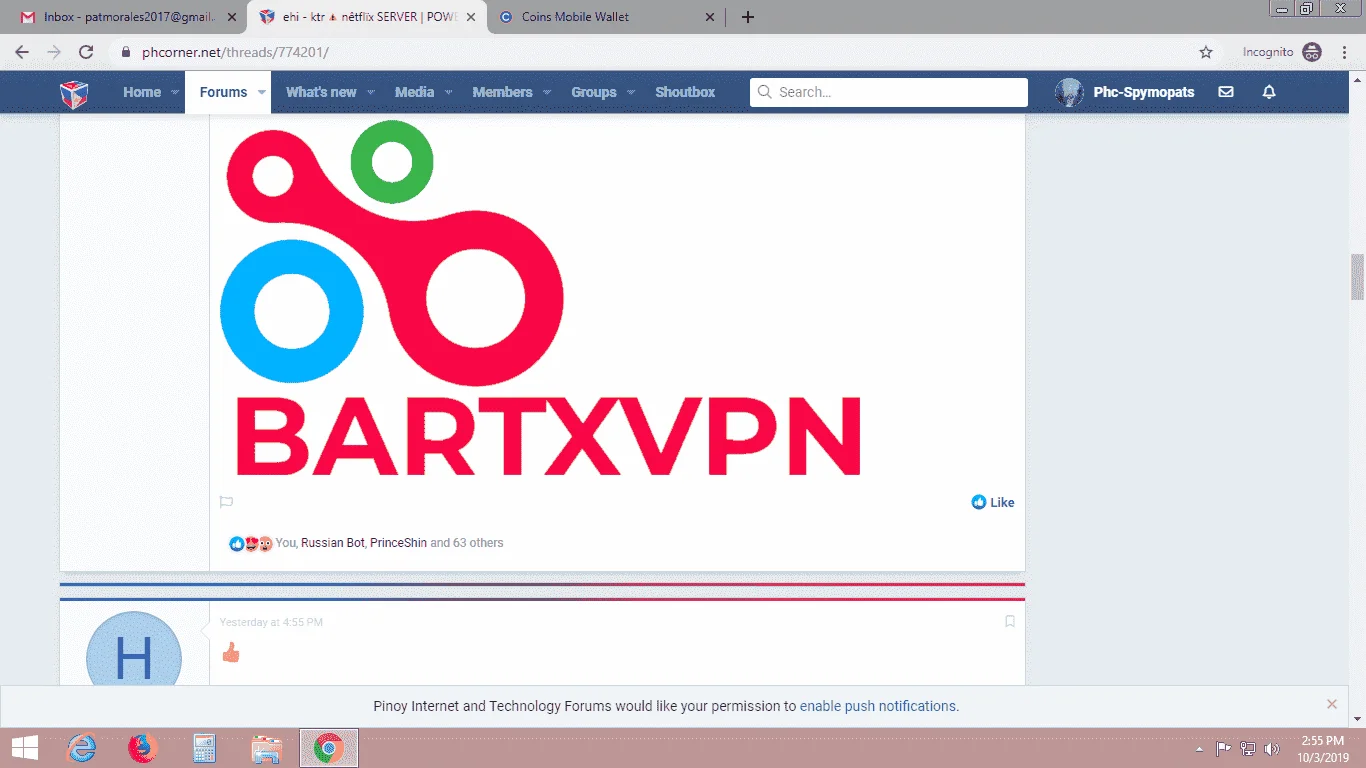This screenshot has height=768, width=1366.
Task: Open the Windows Start menu
Action: point(25,747)
